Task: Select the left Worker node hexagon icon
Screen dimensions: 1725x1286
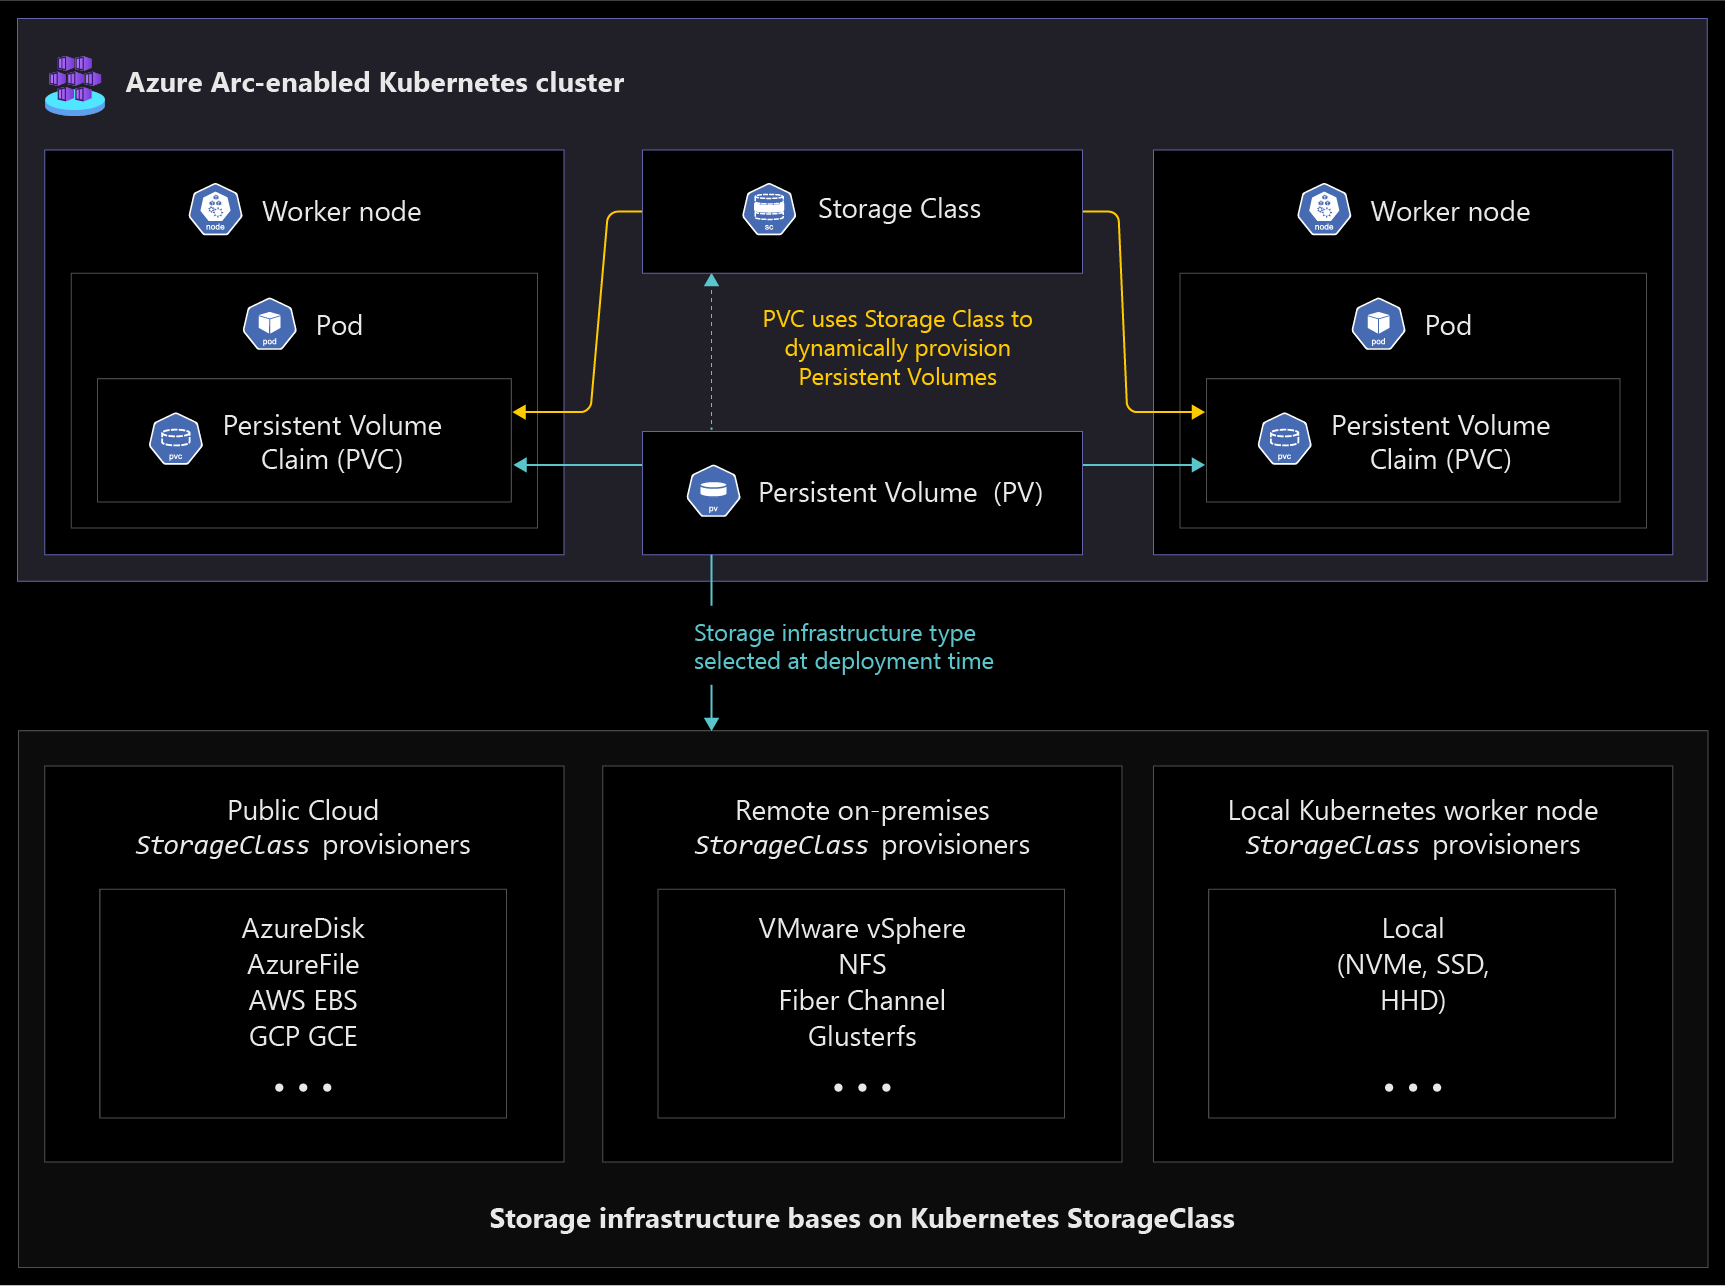Action: click(x=214, y=210)
